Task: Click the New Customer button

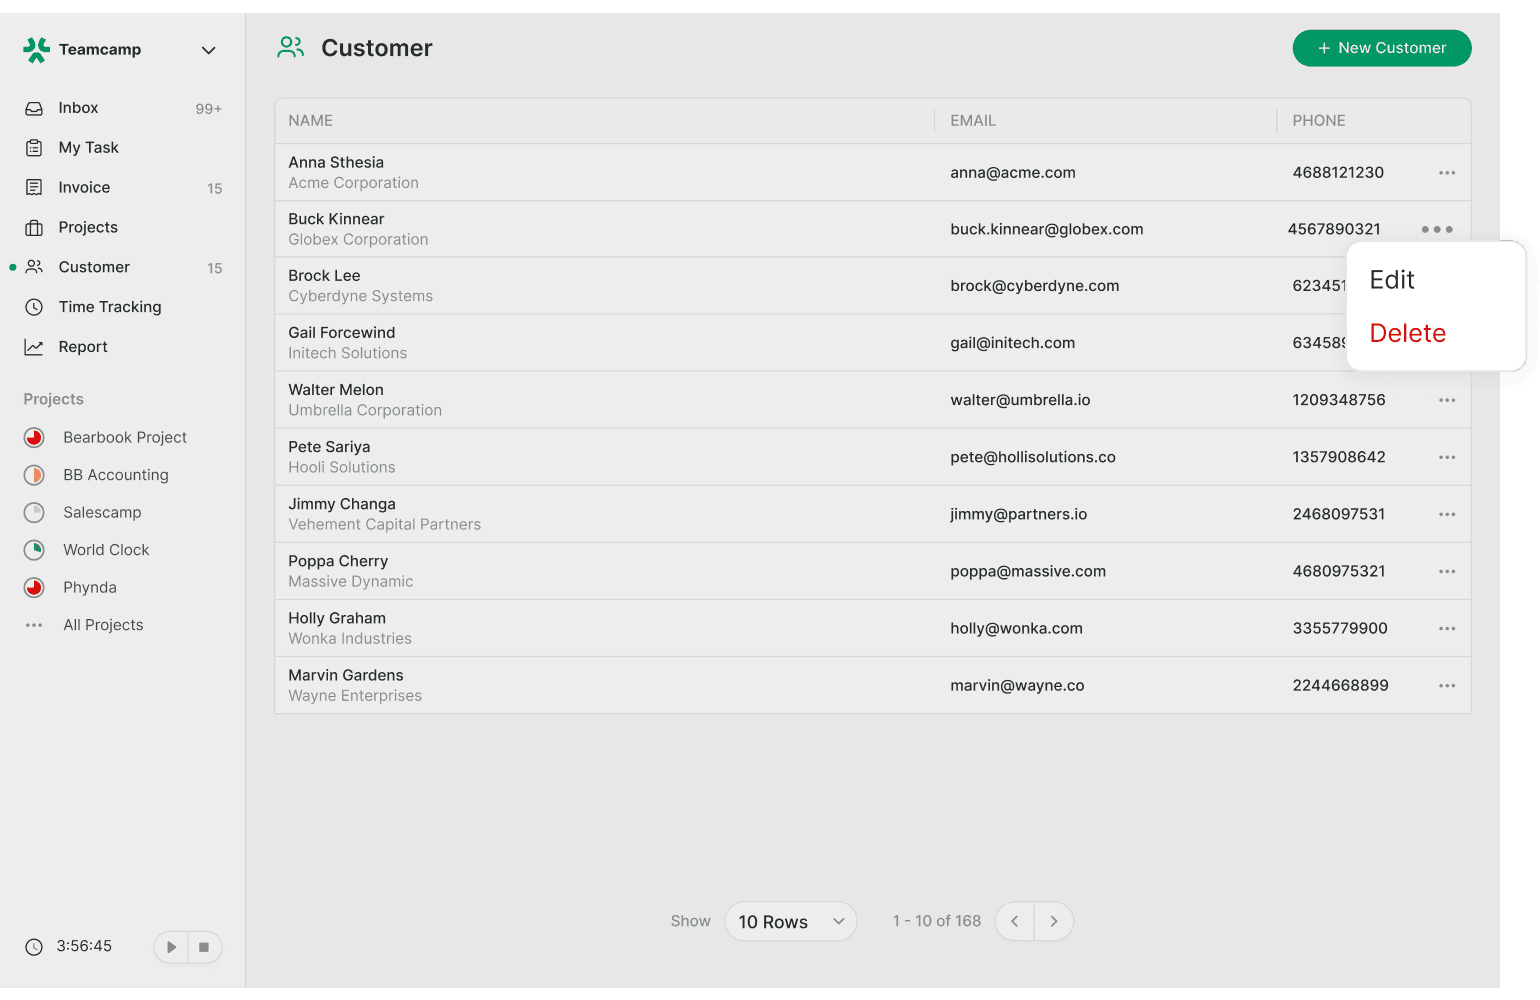Action: [x=1381, y=48]
